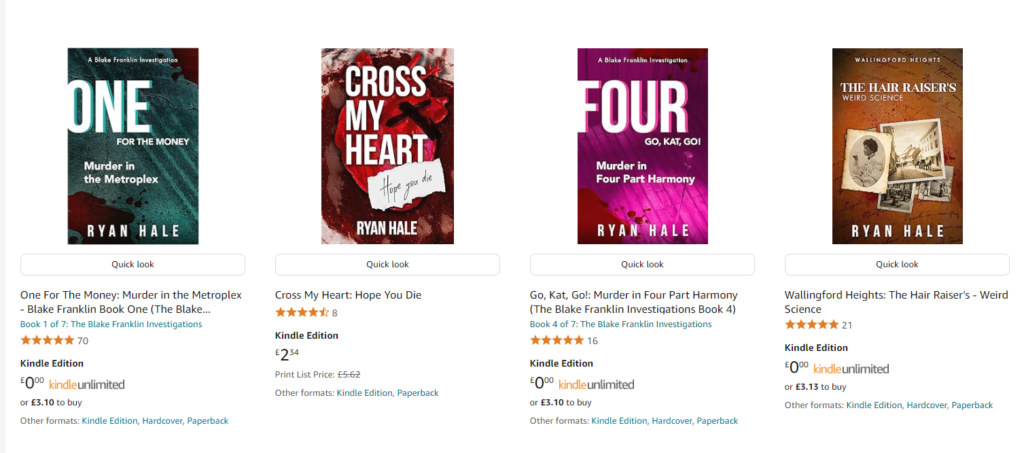Open the Book 4 of 7 series link
The height and width of the screenshot is (453, 1024).
pos(621,324)
